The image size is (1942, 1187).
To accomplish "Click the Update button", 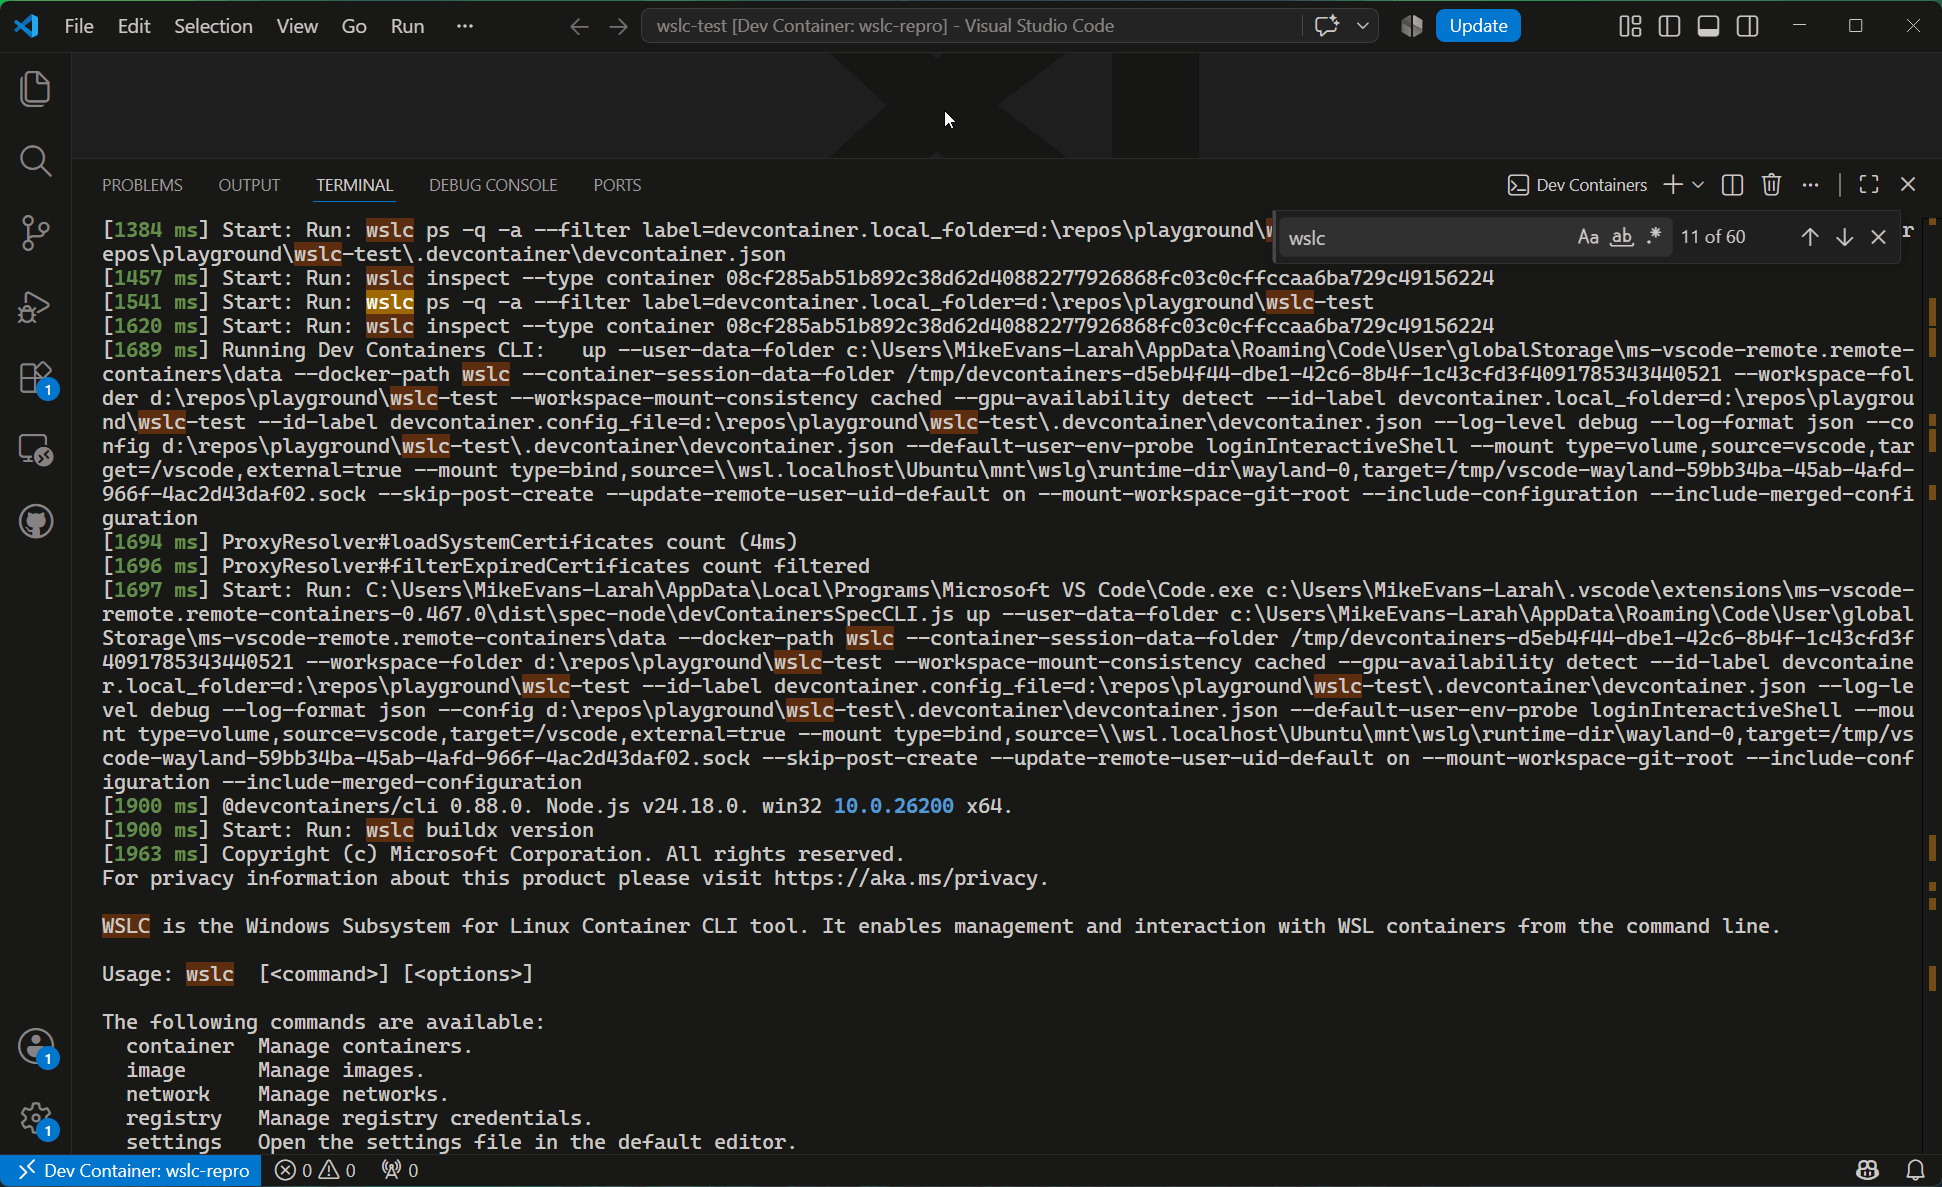I will click(x=1478, y=26).
